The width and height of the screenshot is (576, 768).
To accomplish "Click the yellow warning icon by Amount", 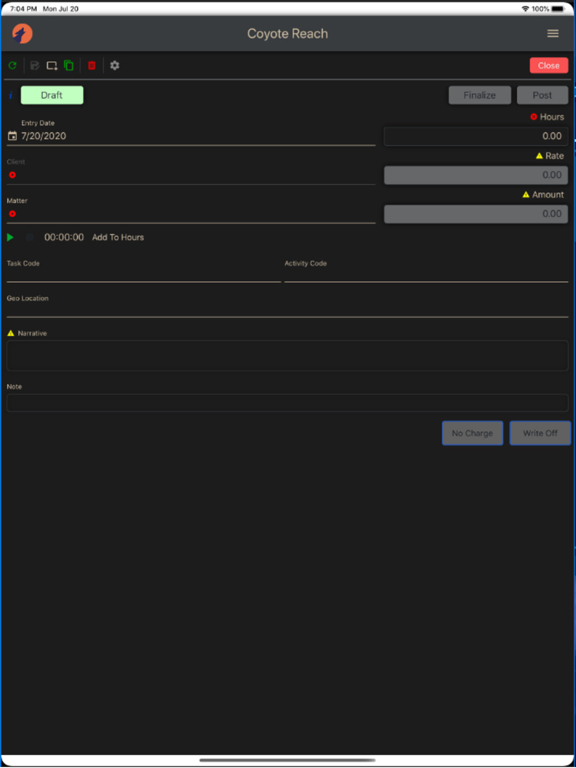I will [x=526, y=194].
